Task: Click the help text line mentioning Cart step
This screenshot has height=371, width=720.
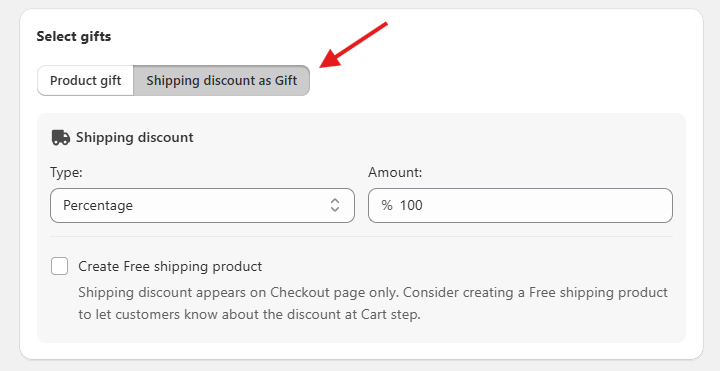Action: click(x=249, y=315)
